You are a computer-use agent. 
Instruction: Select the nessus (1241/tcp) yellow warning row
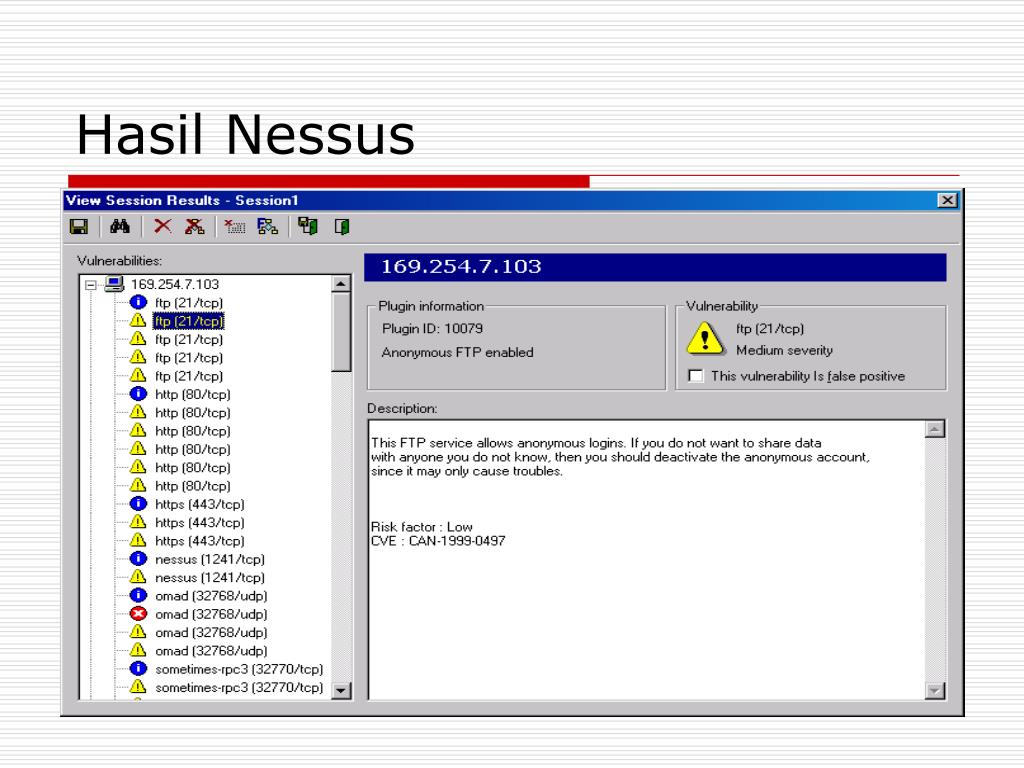pyautogui.click(x=210, y=577)
